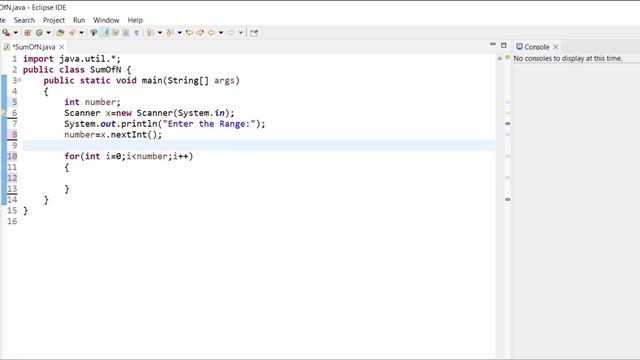
Task: Click the New Java Package icon
Action: (x=27, y=33)
